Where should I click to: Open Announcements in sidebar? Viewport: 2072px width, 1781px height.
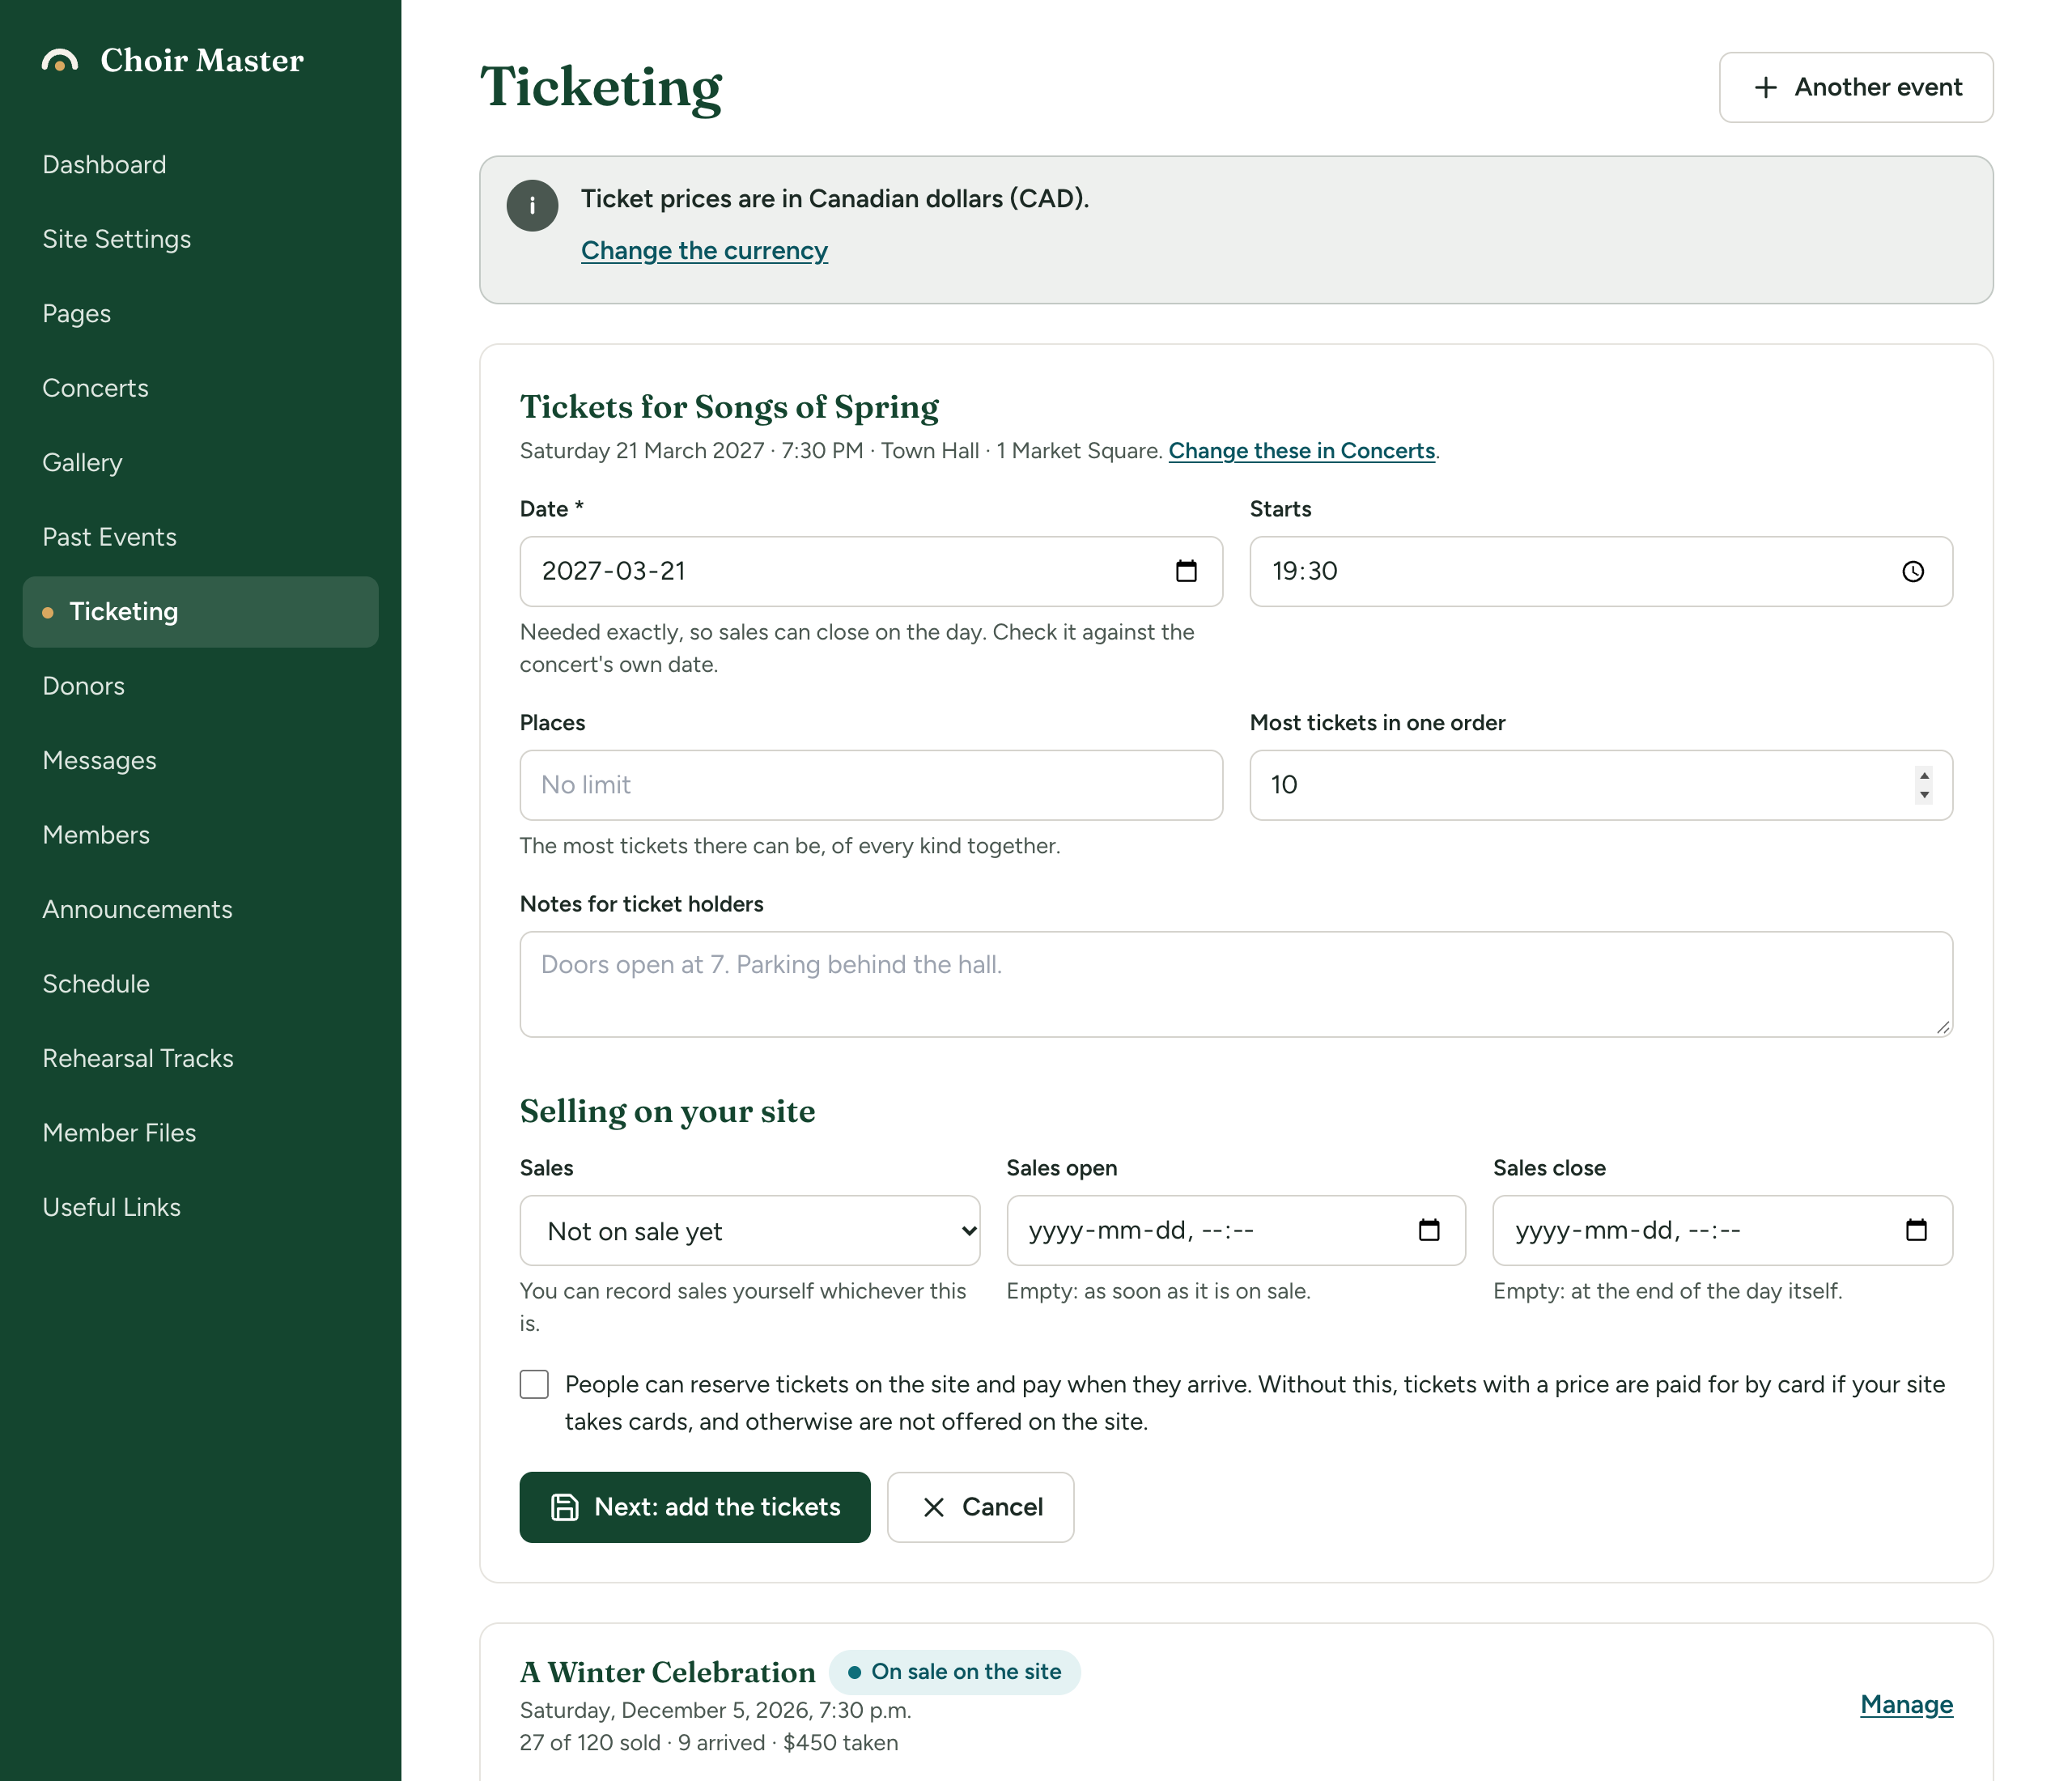coord(200,910)
